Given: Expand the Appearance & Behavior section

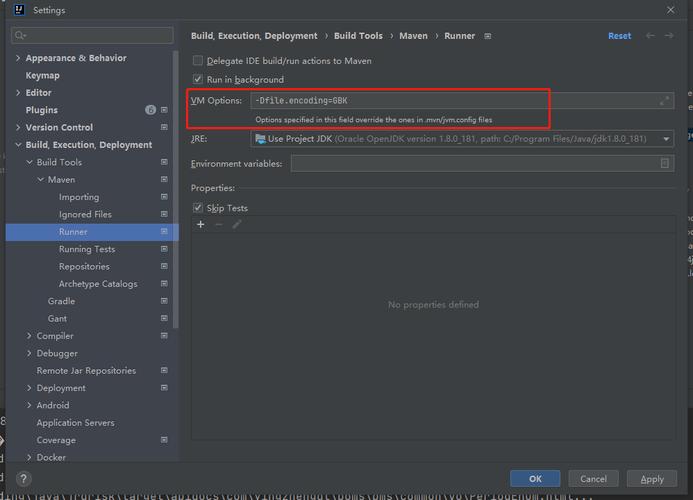Looking at the screenshot, I should 18,58.
